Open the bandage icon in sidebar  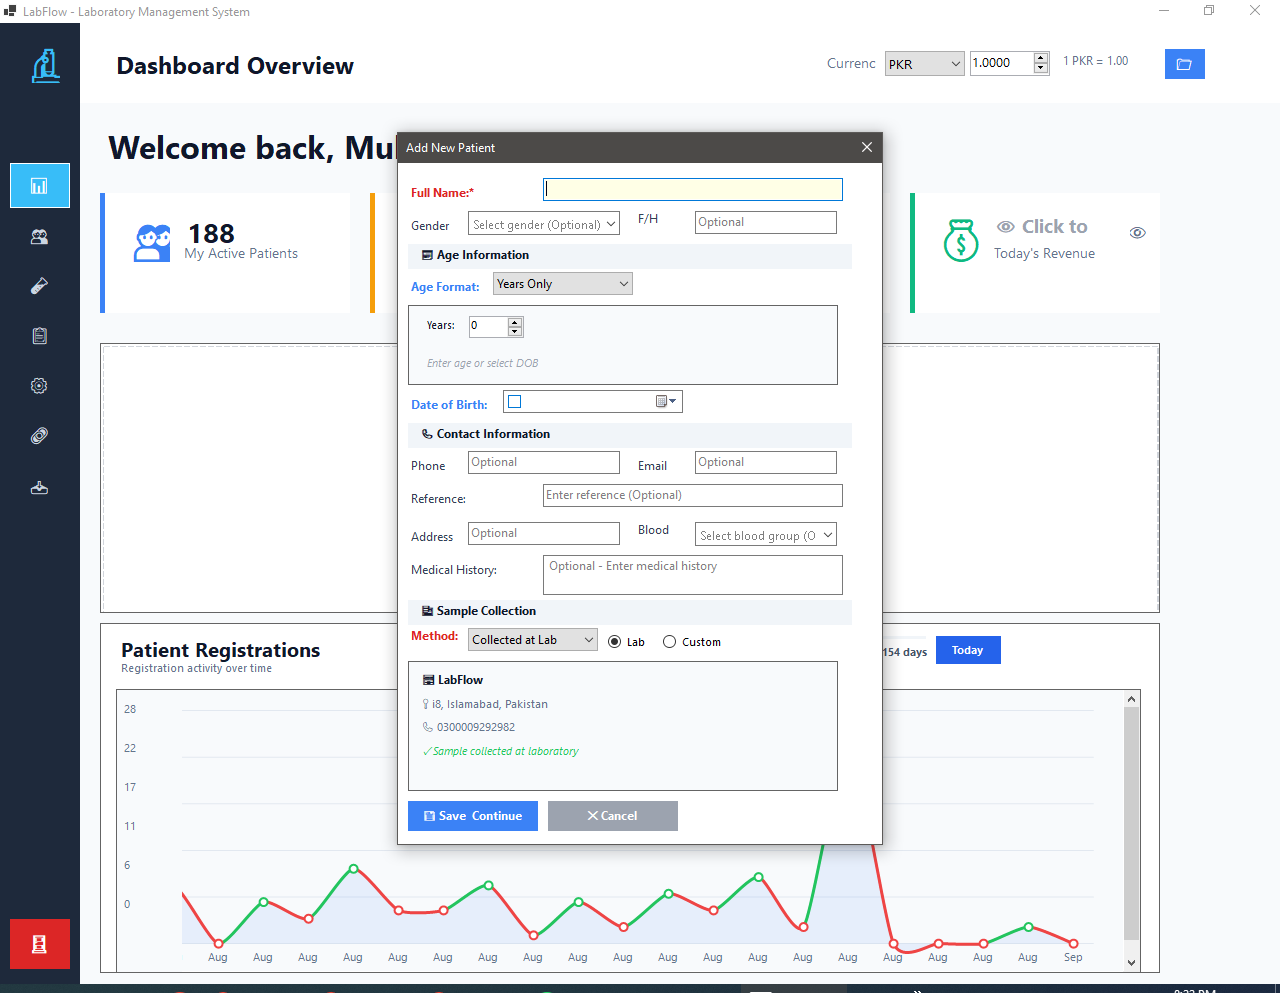pos(40,436)
